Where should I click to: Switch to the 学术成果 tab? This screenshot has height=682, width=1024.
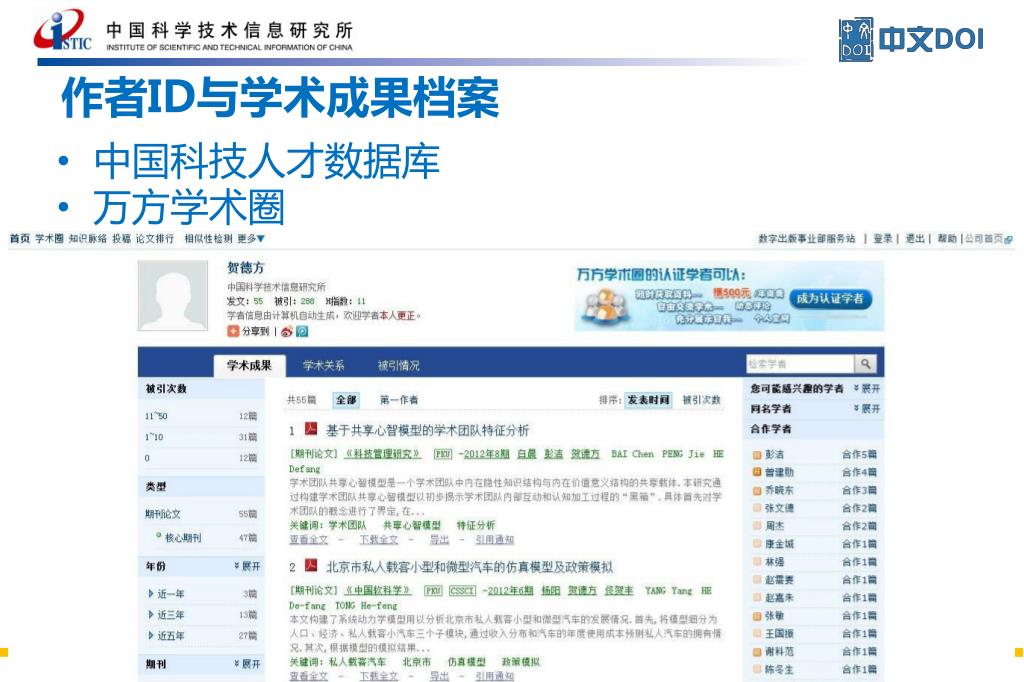[249, 366]
